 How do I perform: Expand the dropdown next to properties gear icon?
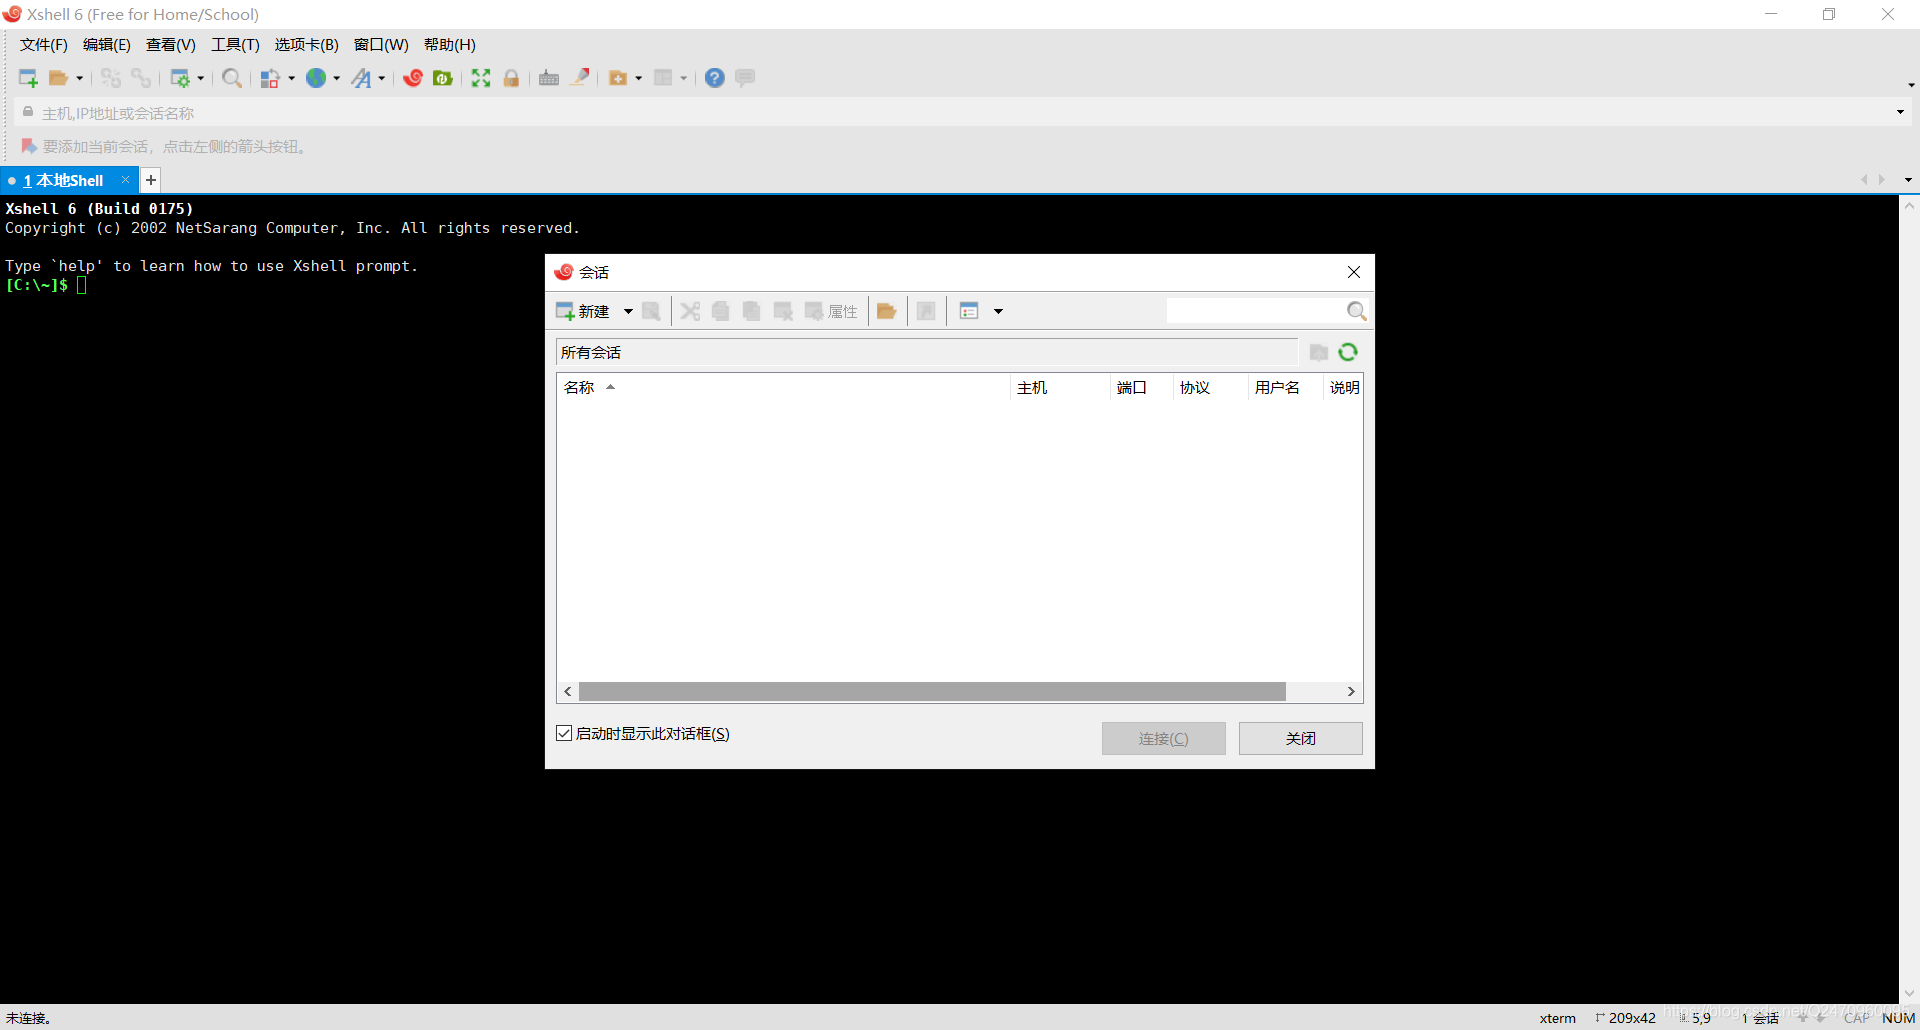click(201, 78)
